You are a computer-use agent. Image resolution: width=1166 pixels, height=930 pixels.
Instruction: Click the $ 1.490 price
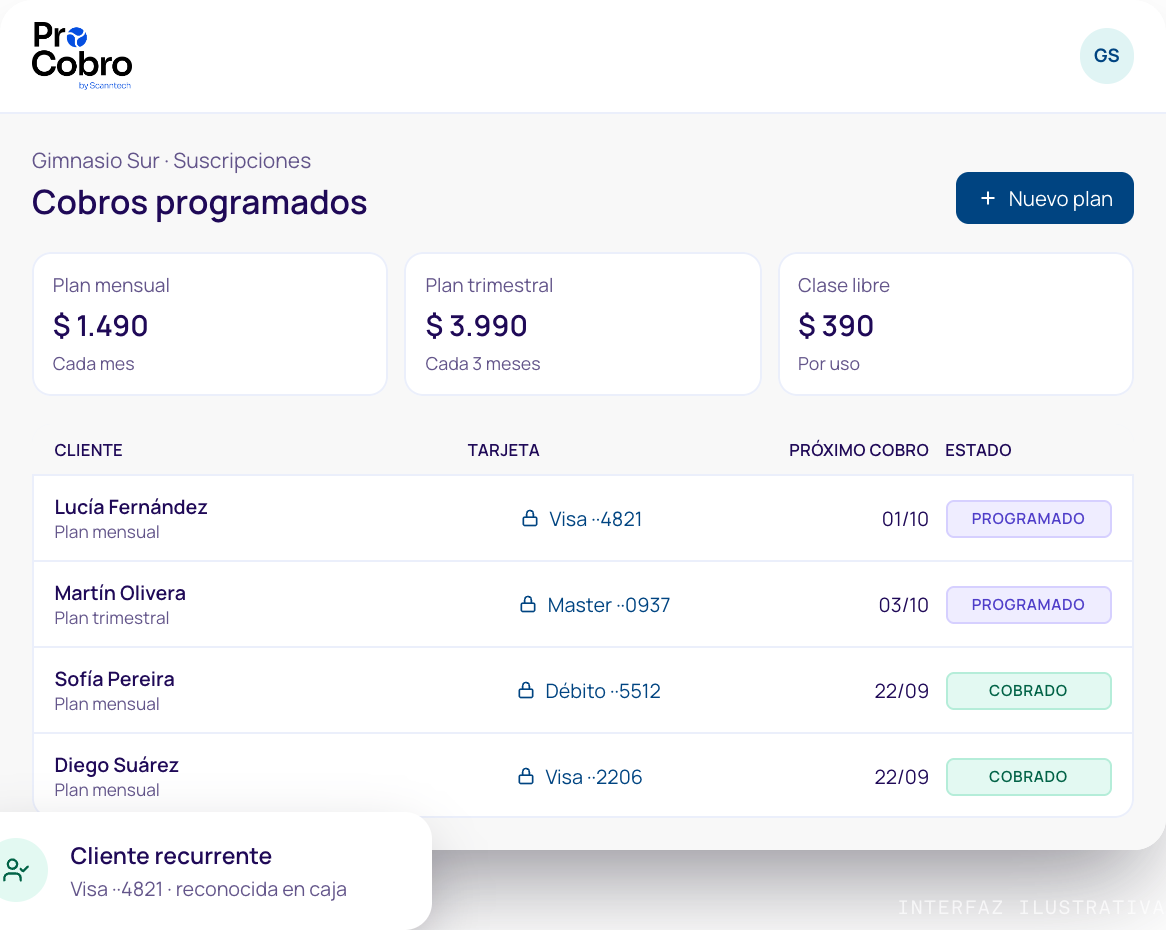pyautogui.click(x=100, y=326)
